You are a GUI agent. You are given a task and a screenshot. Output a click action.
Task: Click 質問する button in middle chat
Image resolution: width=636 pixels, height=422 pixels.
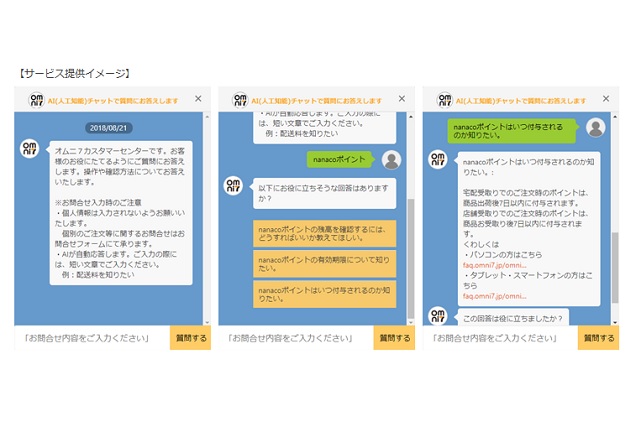coord(394,338)
